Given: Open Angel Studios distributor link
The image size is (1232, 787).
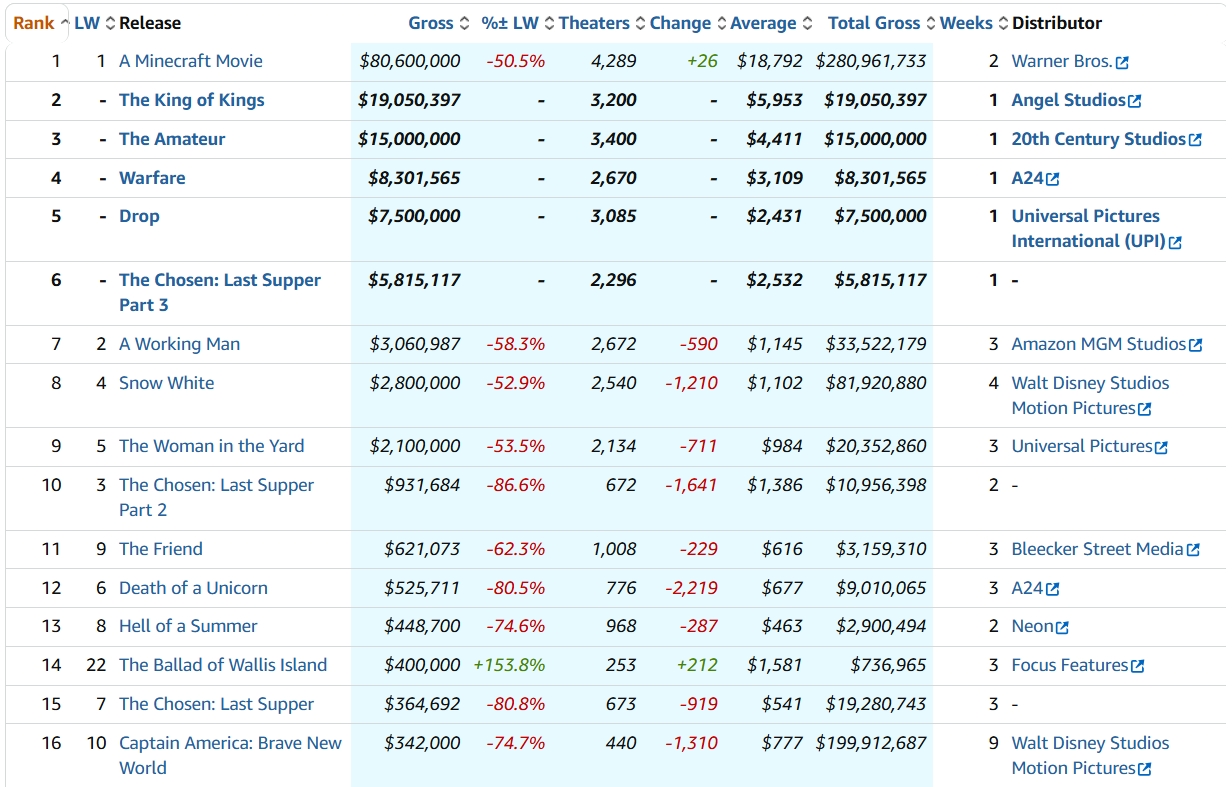Looking at the screenshot, I should [x=1068, y=100].
